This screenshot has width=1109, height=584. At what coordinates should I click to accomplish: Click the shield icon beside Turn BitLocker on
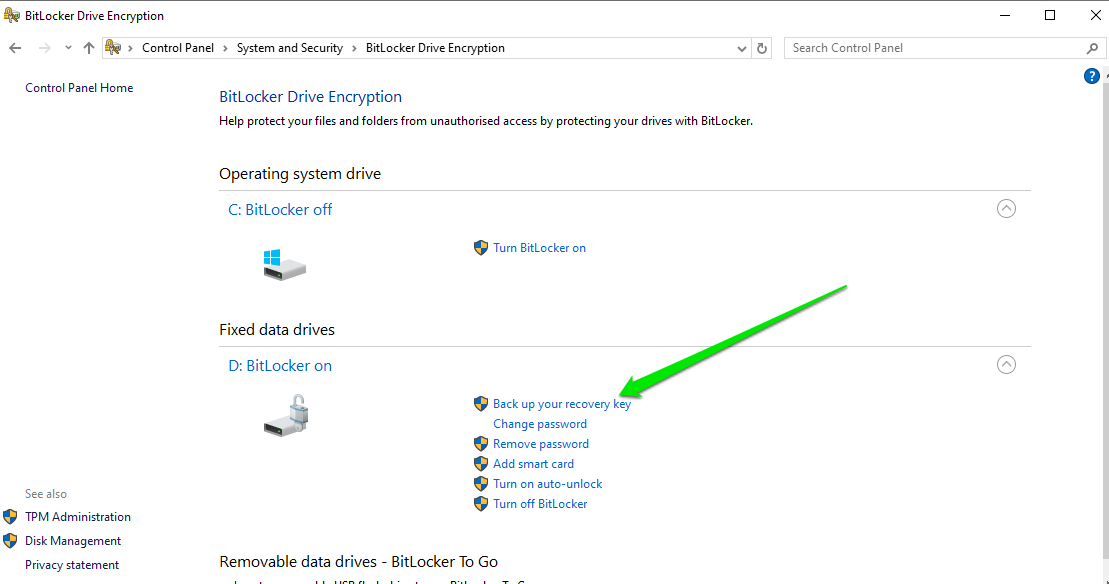pyautogui.click(x=480, y=248)
